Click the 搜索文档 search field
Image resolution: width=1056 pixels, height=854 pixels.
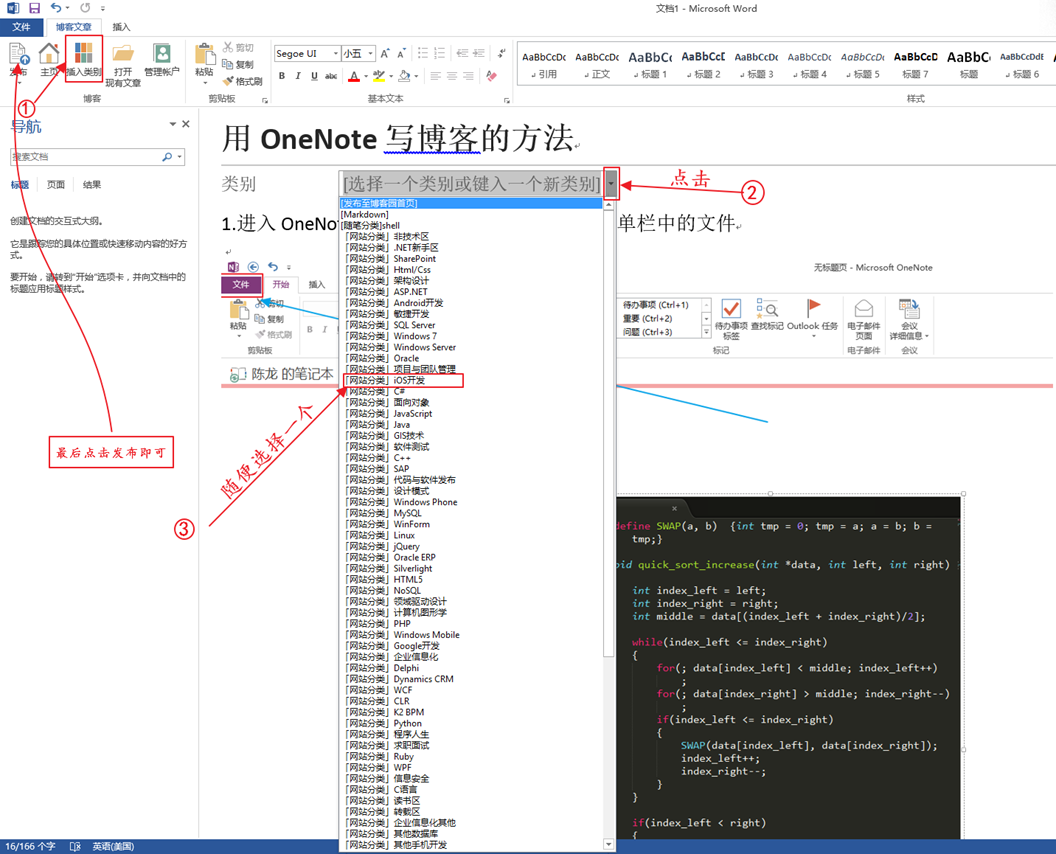pyautogui.click(x=86, y=157)
